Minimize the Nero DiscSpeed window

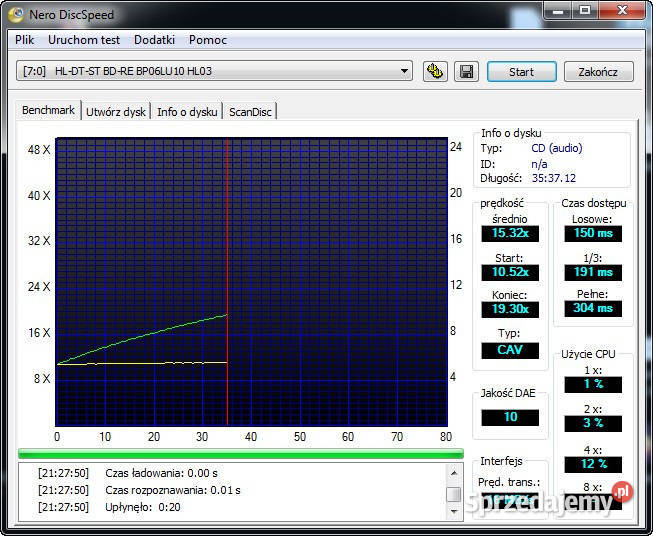[557, 11]
